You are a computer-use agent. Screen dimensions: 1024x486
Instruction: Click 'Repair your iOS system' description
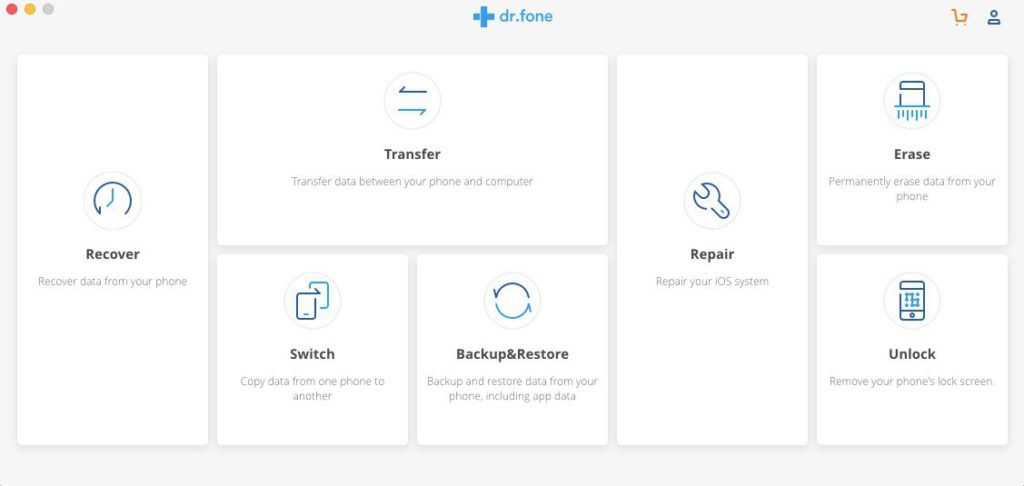pos(712,282)
